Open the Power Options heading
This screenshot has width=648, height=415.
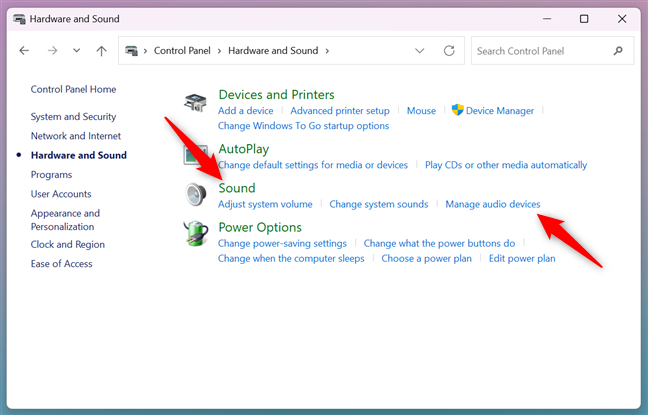pyautogui.click(x=260, y=227)
